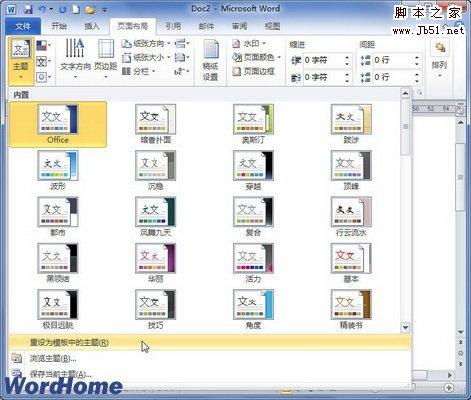Open the theme fonts dropdown
Screen dimensions: 471x400
(44, 62)
